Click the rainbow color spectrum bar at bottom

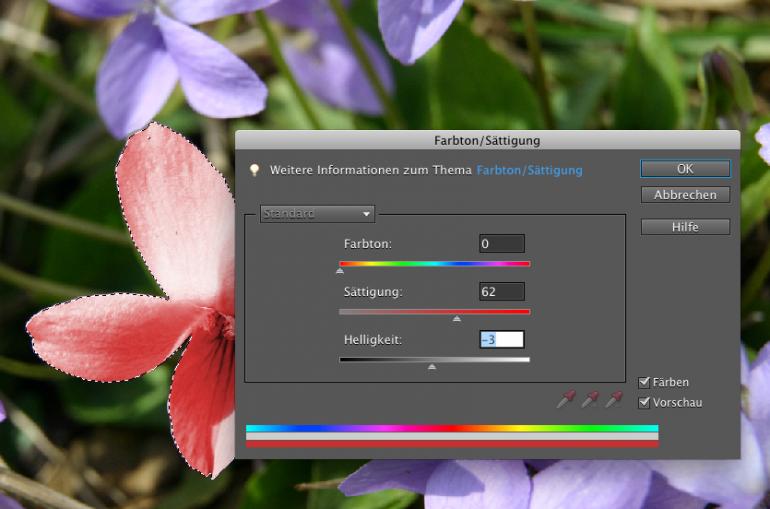tap(452, 429)
